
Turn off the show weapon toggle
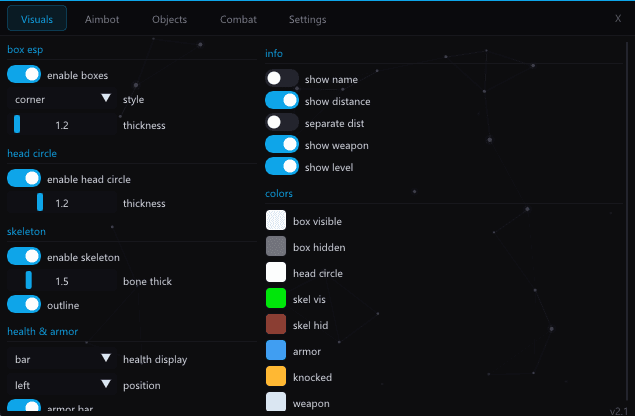coord(282,144)
